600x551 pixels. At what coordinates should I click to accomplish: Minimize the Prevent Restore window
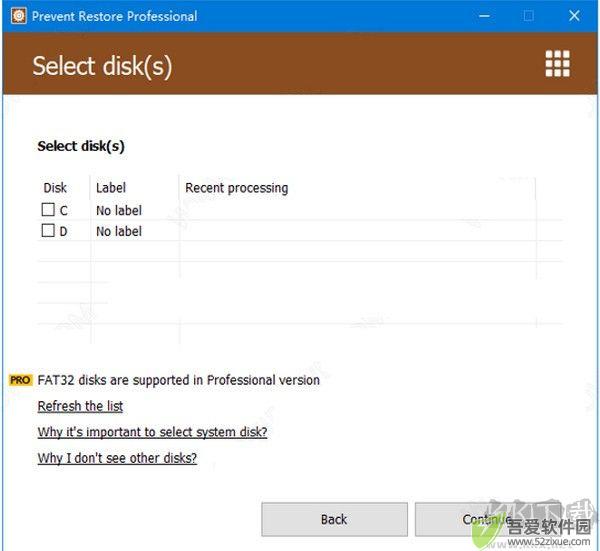[484, 16]
